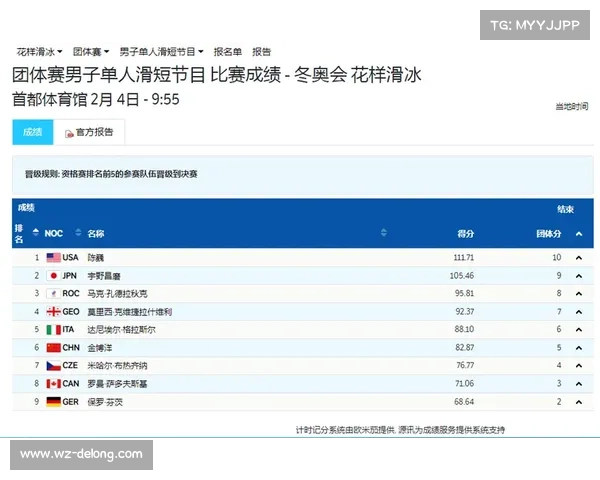The image size is (600, 480).
Task: Expand details for CAN row
Action: point(579,384)
